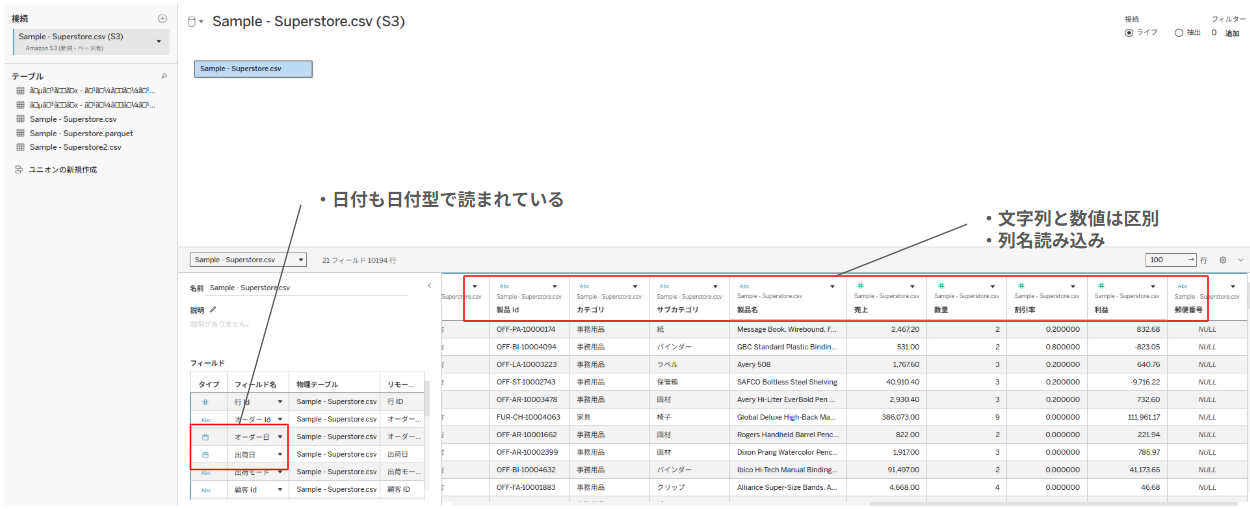Open the Sample - Superstore.csv (S3) connection dropdown
This screenshot has height=509, width=1250.
[x=160, y=41]
